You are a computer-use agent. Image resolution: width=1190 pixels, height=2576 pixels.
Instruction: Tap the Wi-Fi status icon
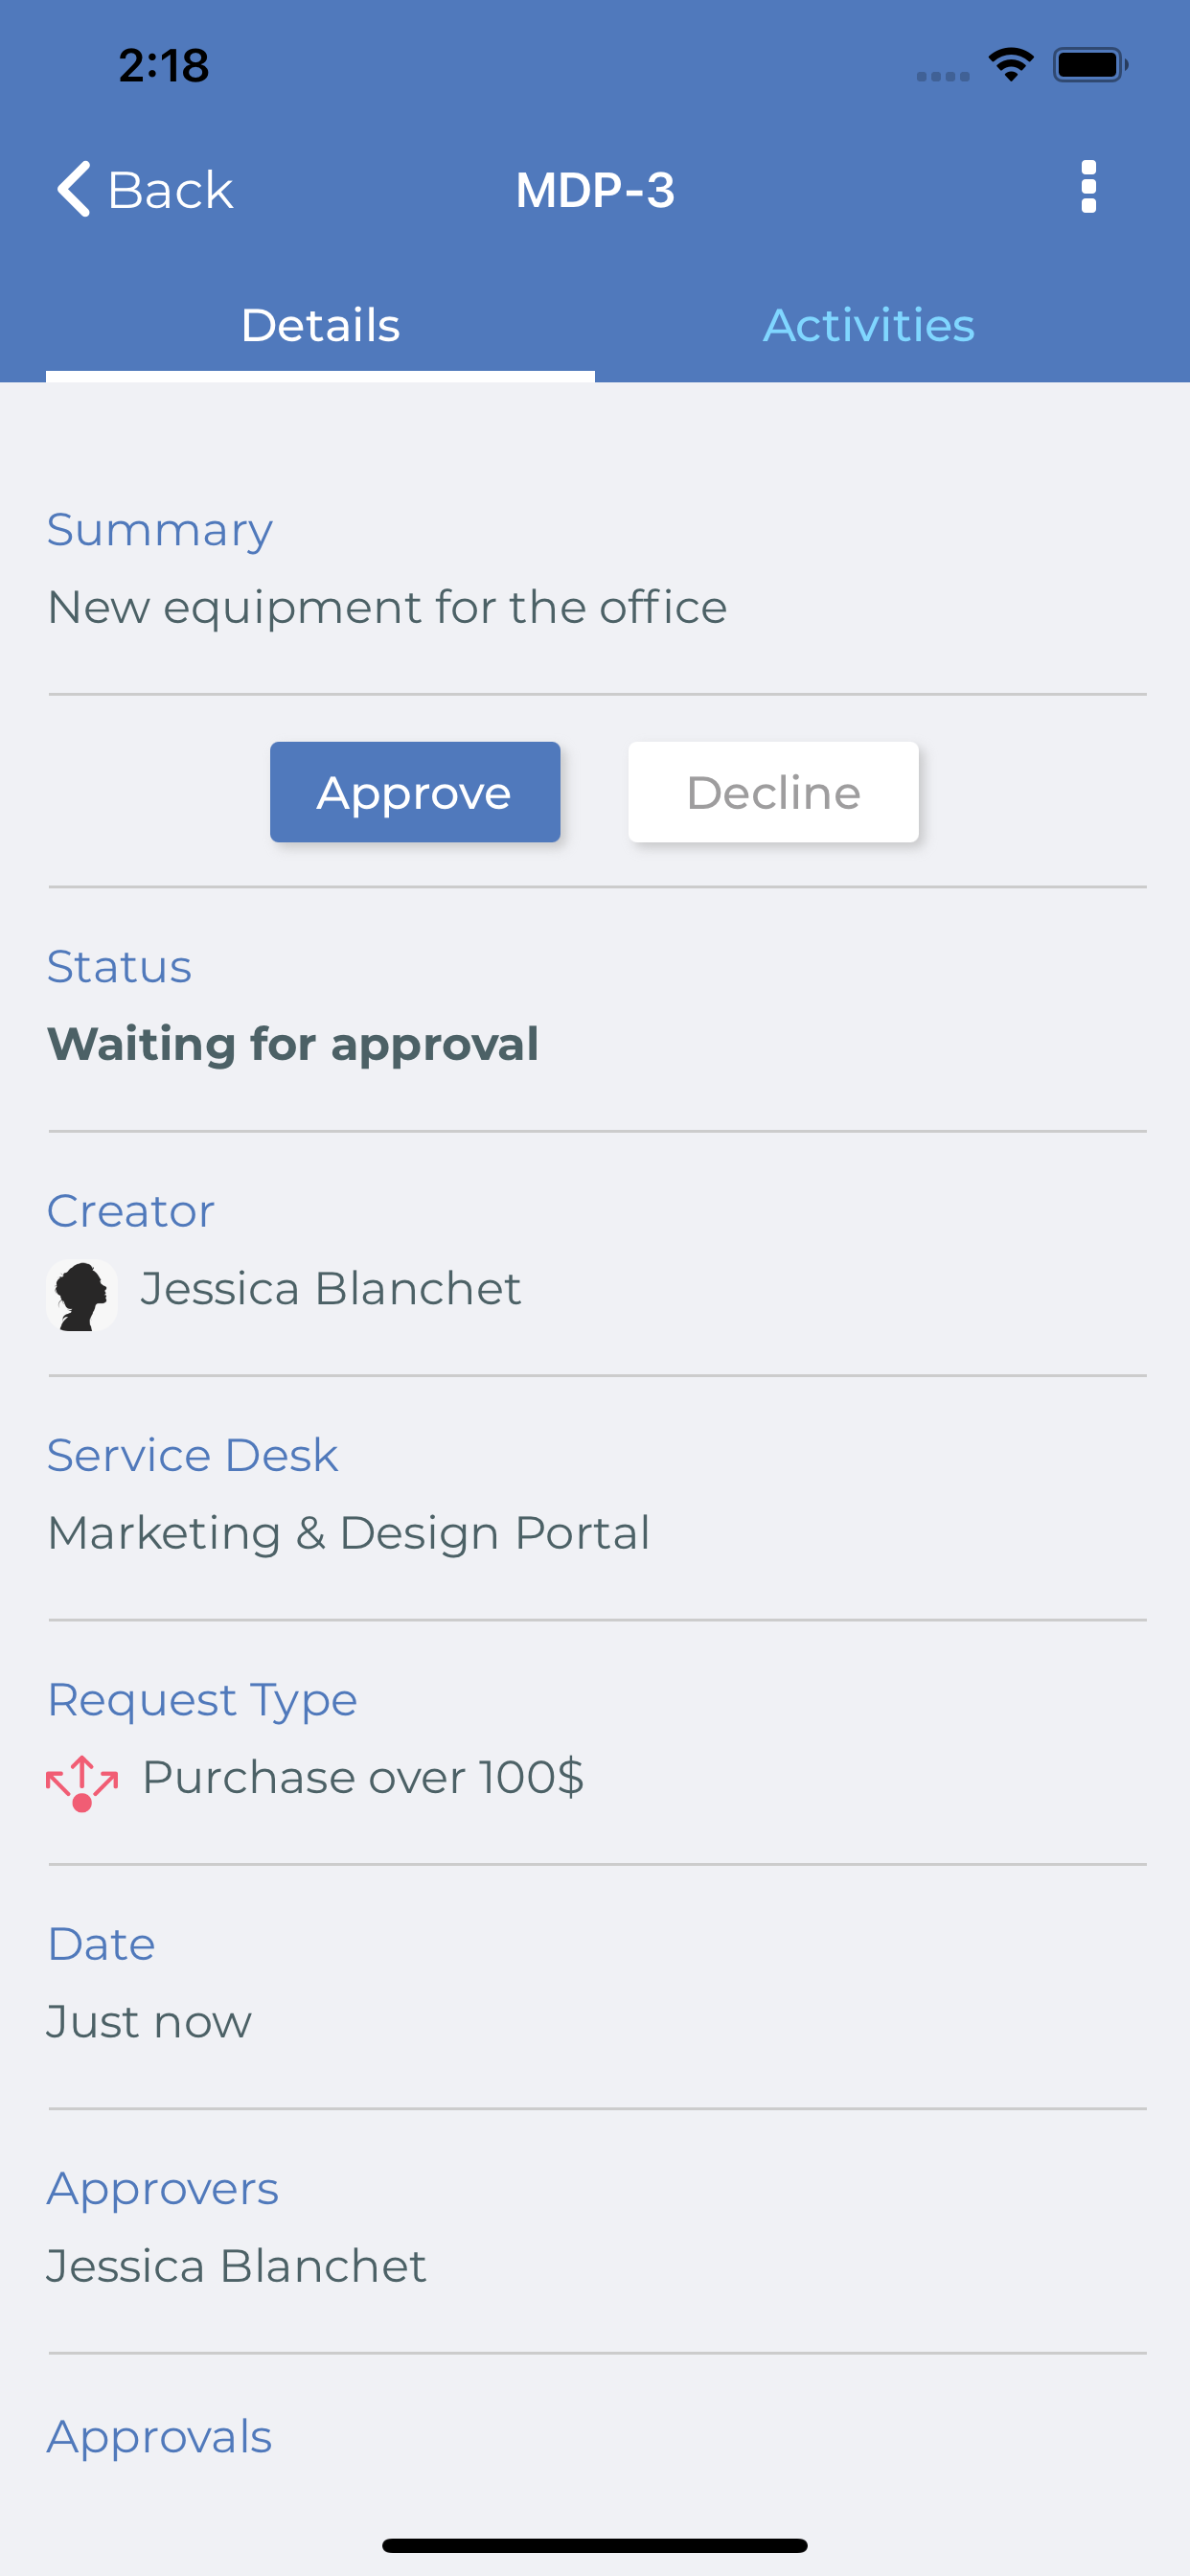pyautogui.click(x=1010, y=65)
